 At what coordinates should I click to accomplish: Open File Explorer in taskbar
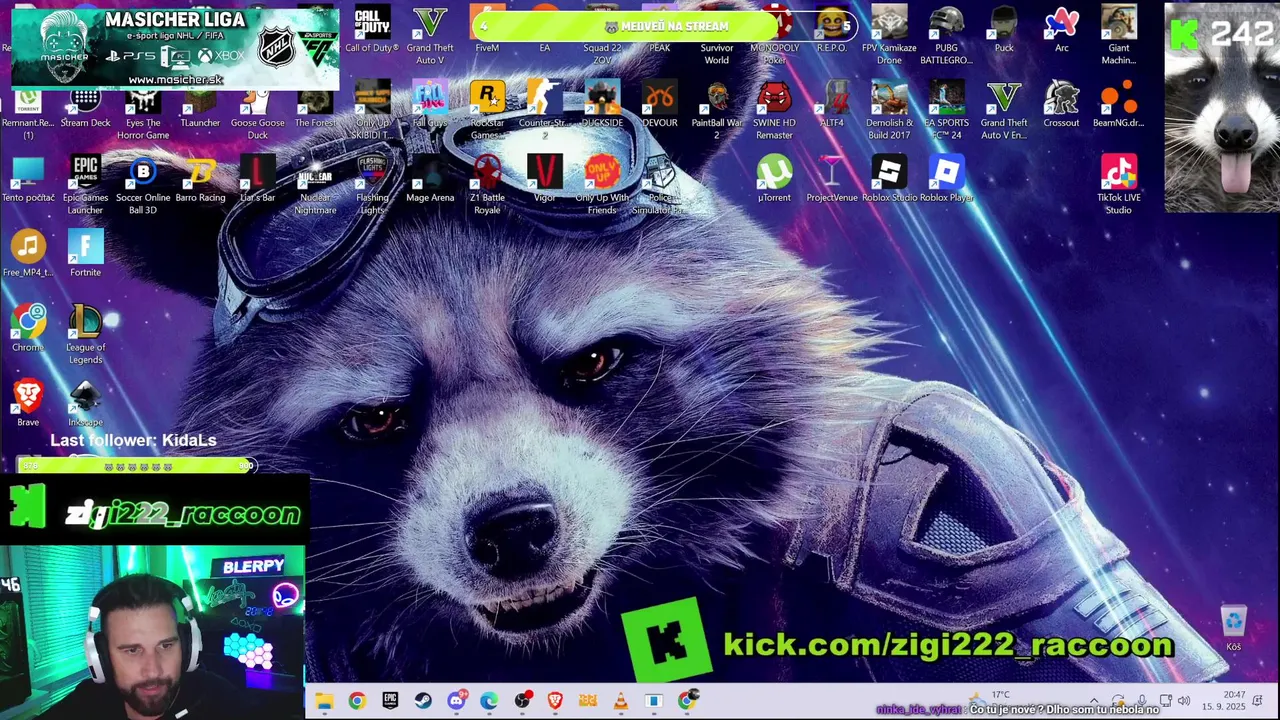click(x=324, y=701)
